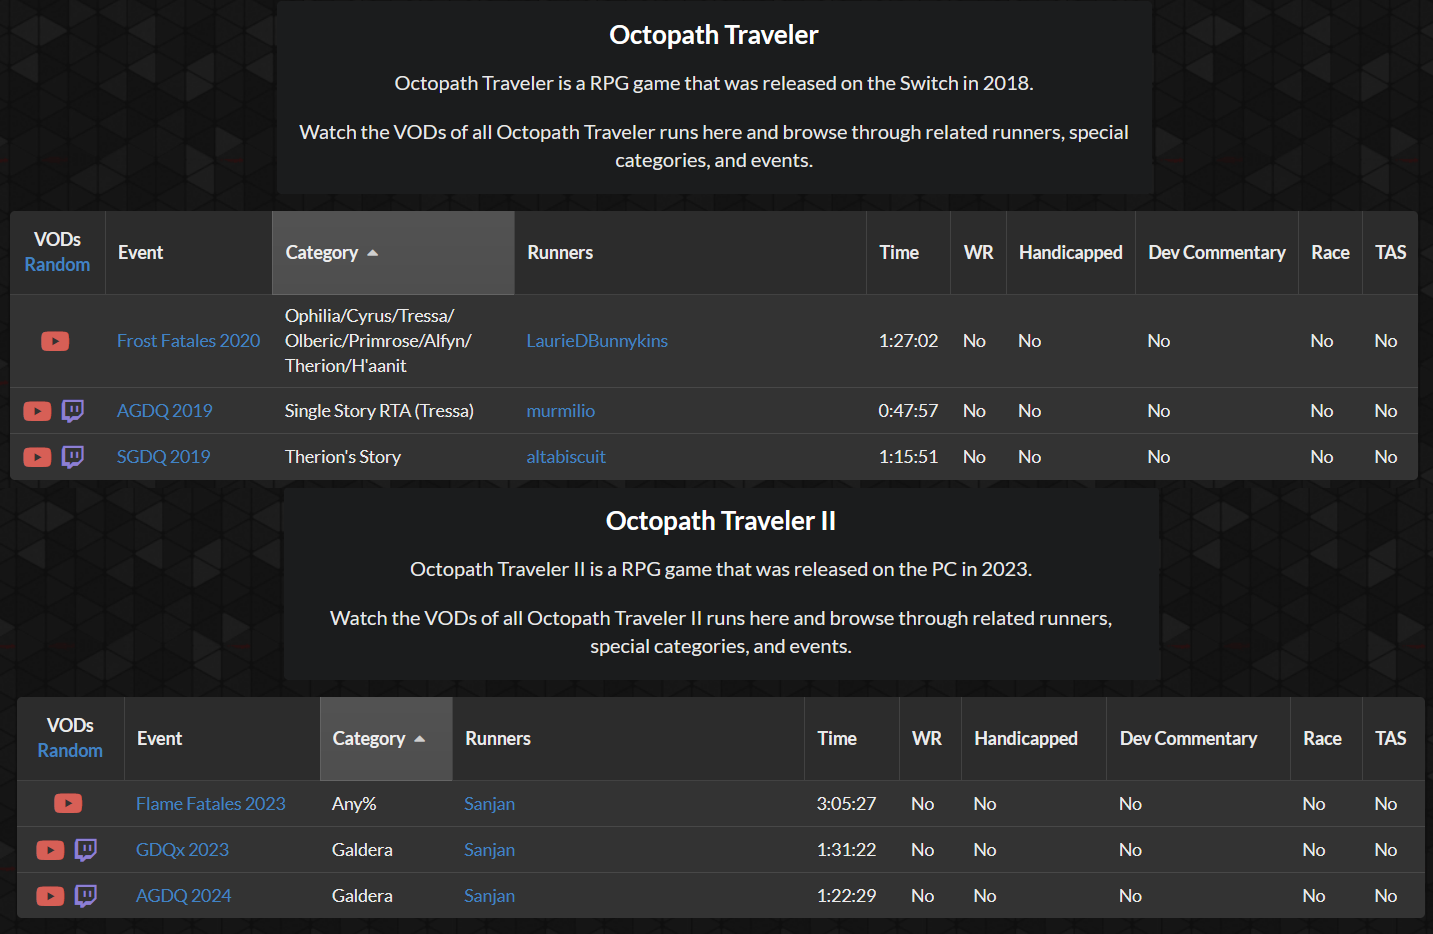Open Sanjan link in the Any% row

point(489,804)
